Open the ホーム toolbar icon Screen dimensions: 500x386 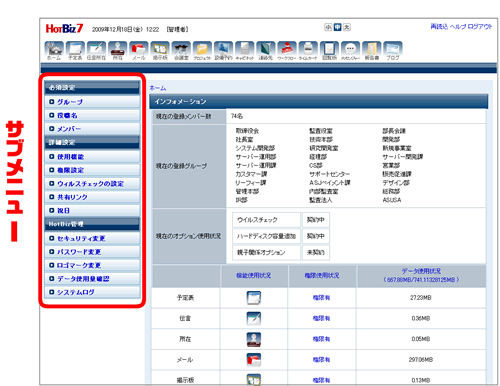point(54,51)
